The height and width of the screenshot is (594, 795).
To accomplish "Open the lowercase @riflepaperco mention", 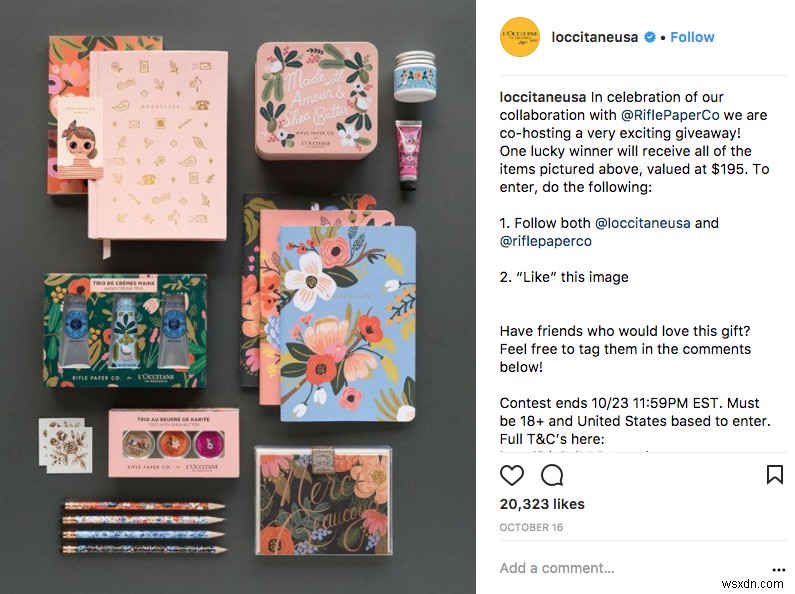I will (x=546, y=241).
